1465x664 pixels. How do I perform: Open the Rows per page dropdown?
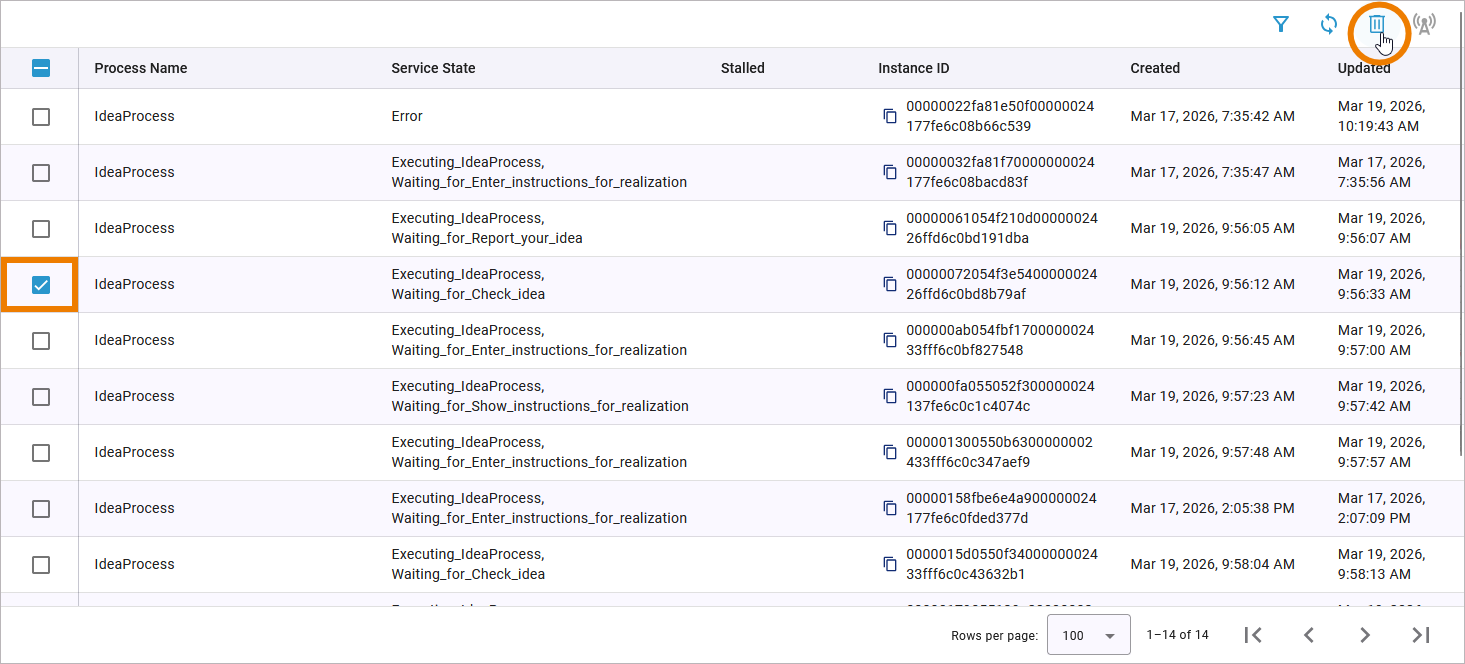point(1088,635)
